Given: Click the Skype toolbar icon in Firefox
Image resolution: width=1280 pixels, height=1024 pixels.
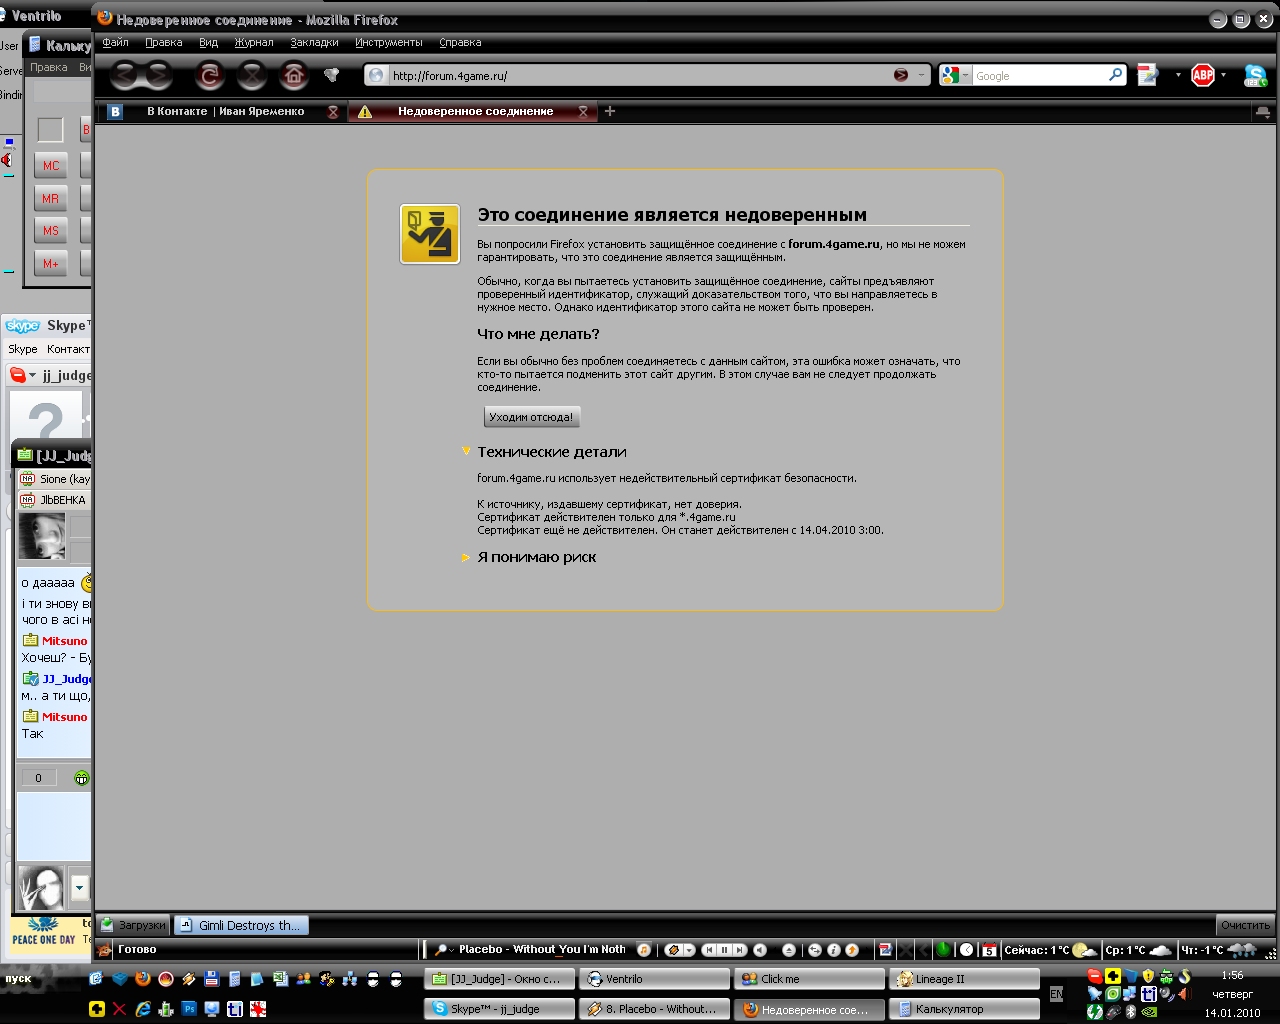Looking at the screenshot, I should (x=1255, y=75).
